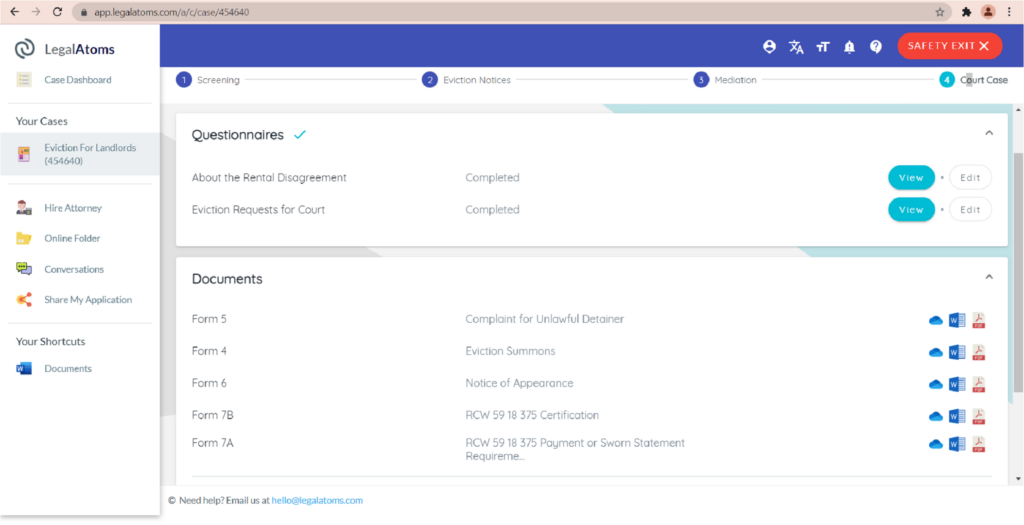The width and height of the screenshot is (1024, 525).
Task: Click the text size icon
Action: tap(823, 47)
